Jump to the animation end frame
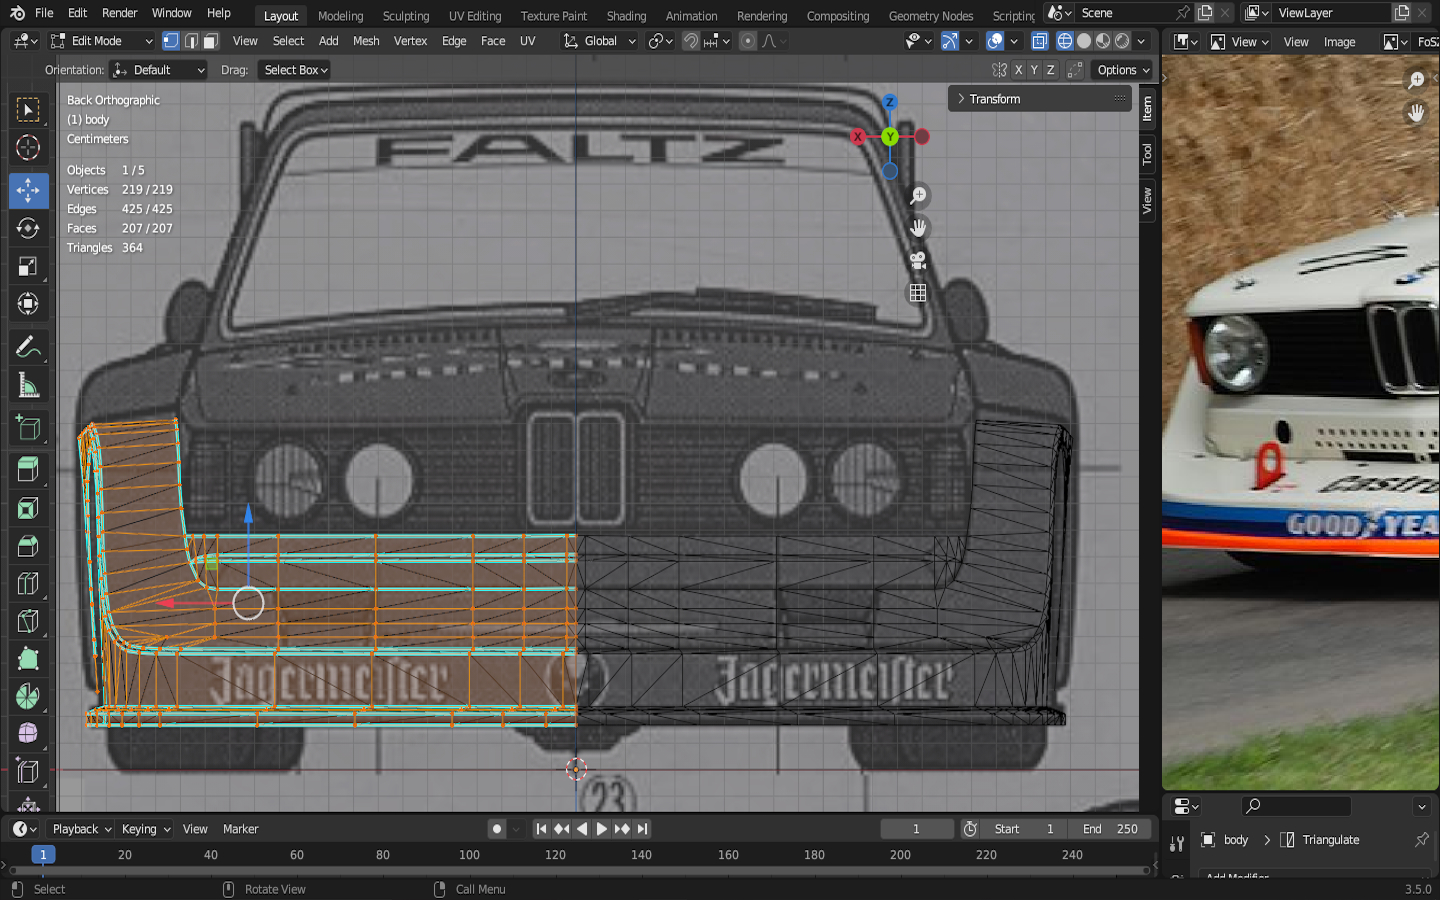The width and height of the screenshot is (1440, 900). [643, 829]
